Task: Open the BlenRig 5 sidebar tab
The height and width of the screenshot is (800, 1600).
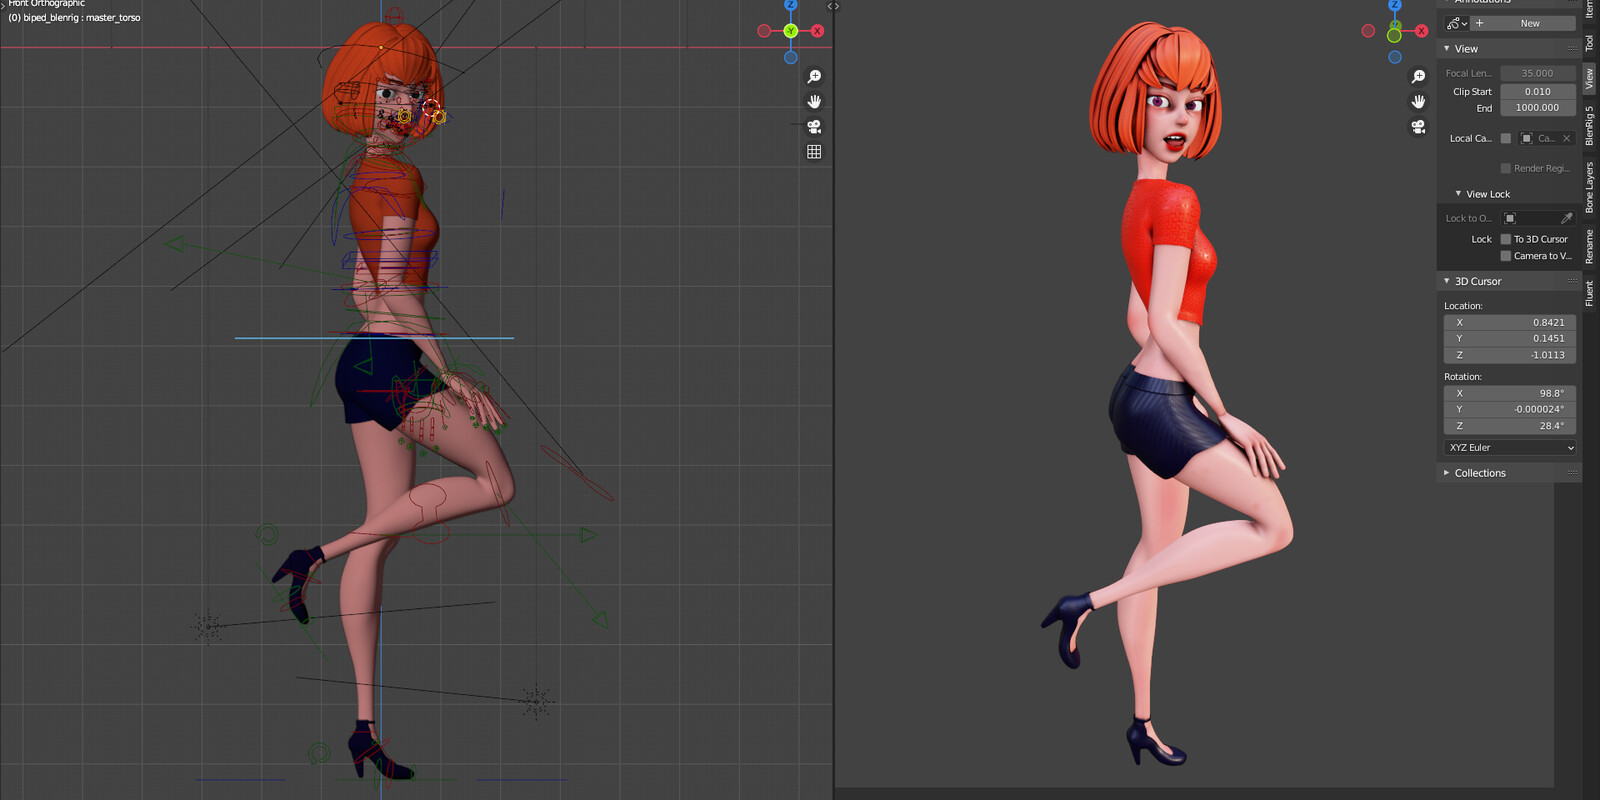Action: click(x=1589, y=126)
